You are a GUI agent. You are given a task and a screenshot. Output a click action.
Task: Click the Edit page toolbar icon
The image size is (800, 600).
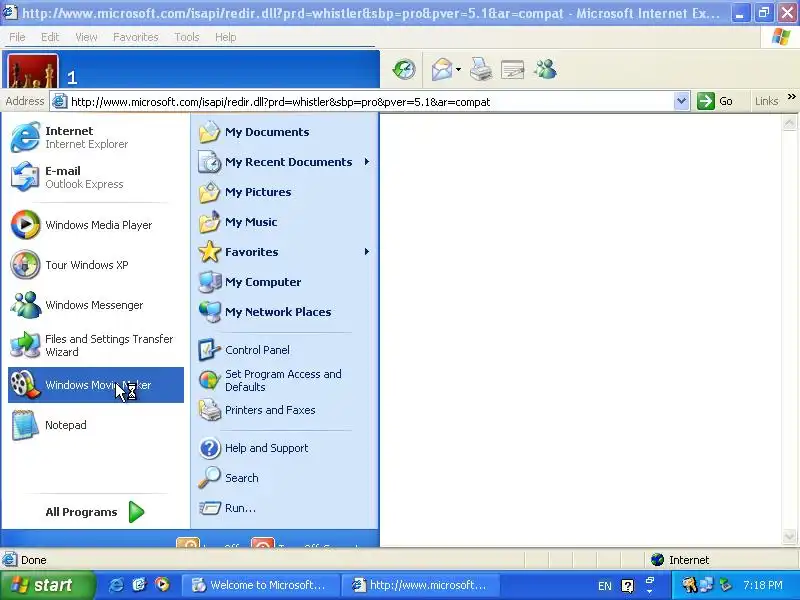513,69
